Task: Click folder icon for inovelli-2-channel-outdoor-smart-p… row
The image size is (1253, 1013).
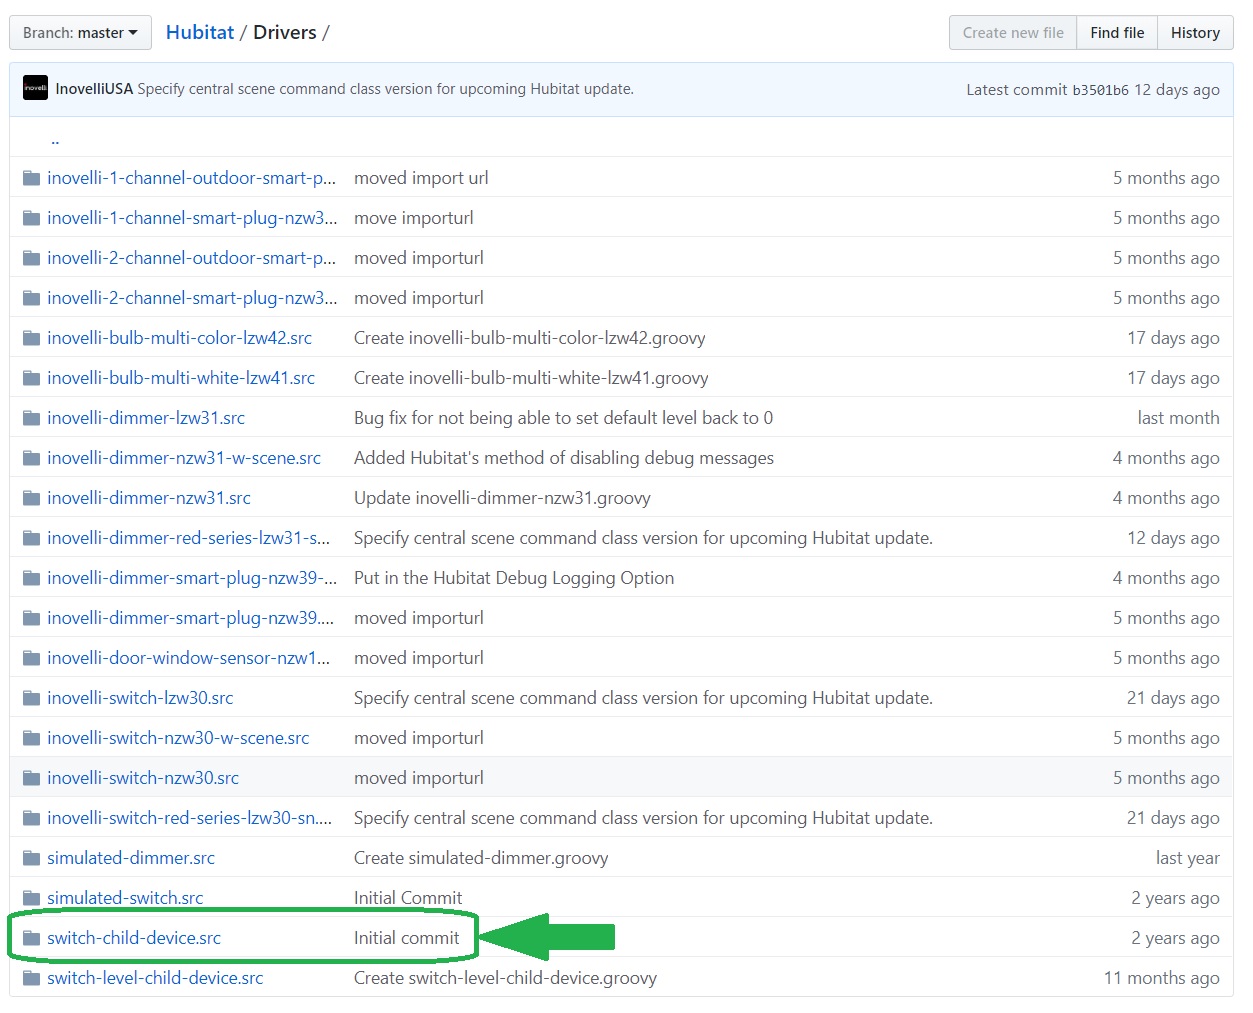Action: (x=31, y=258)
